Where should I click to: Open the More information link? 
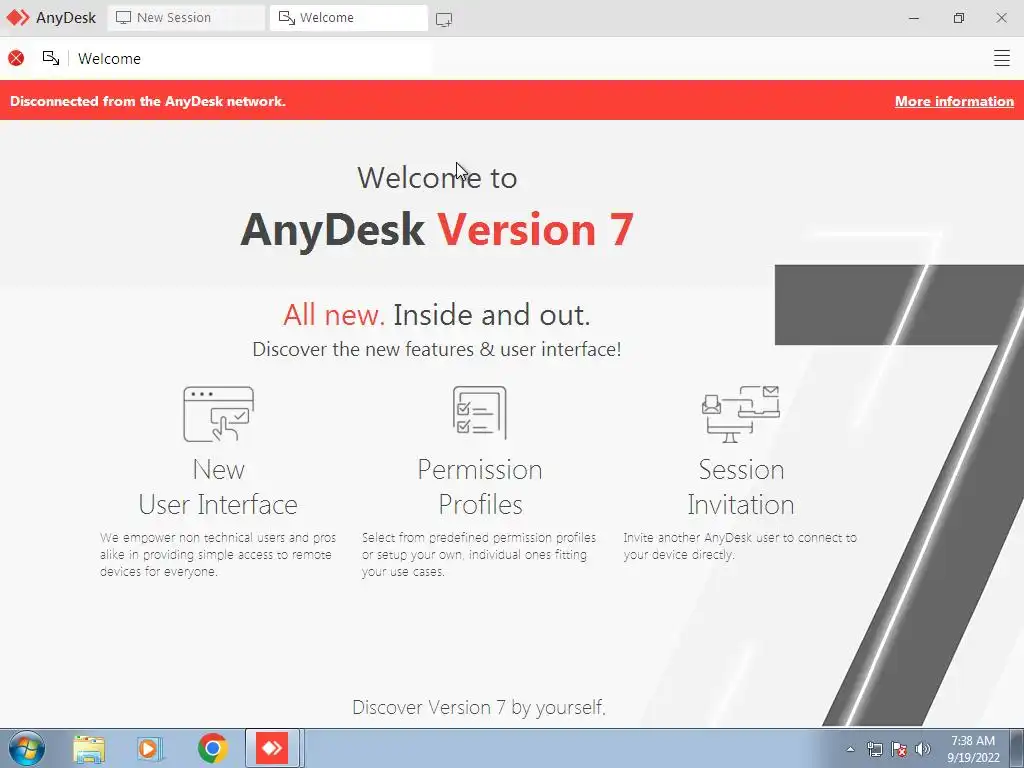coord(954,101)
